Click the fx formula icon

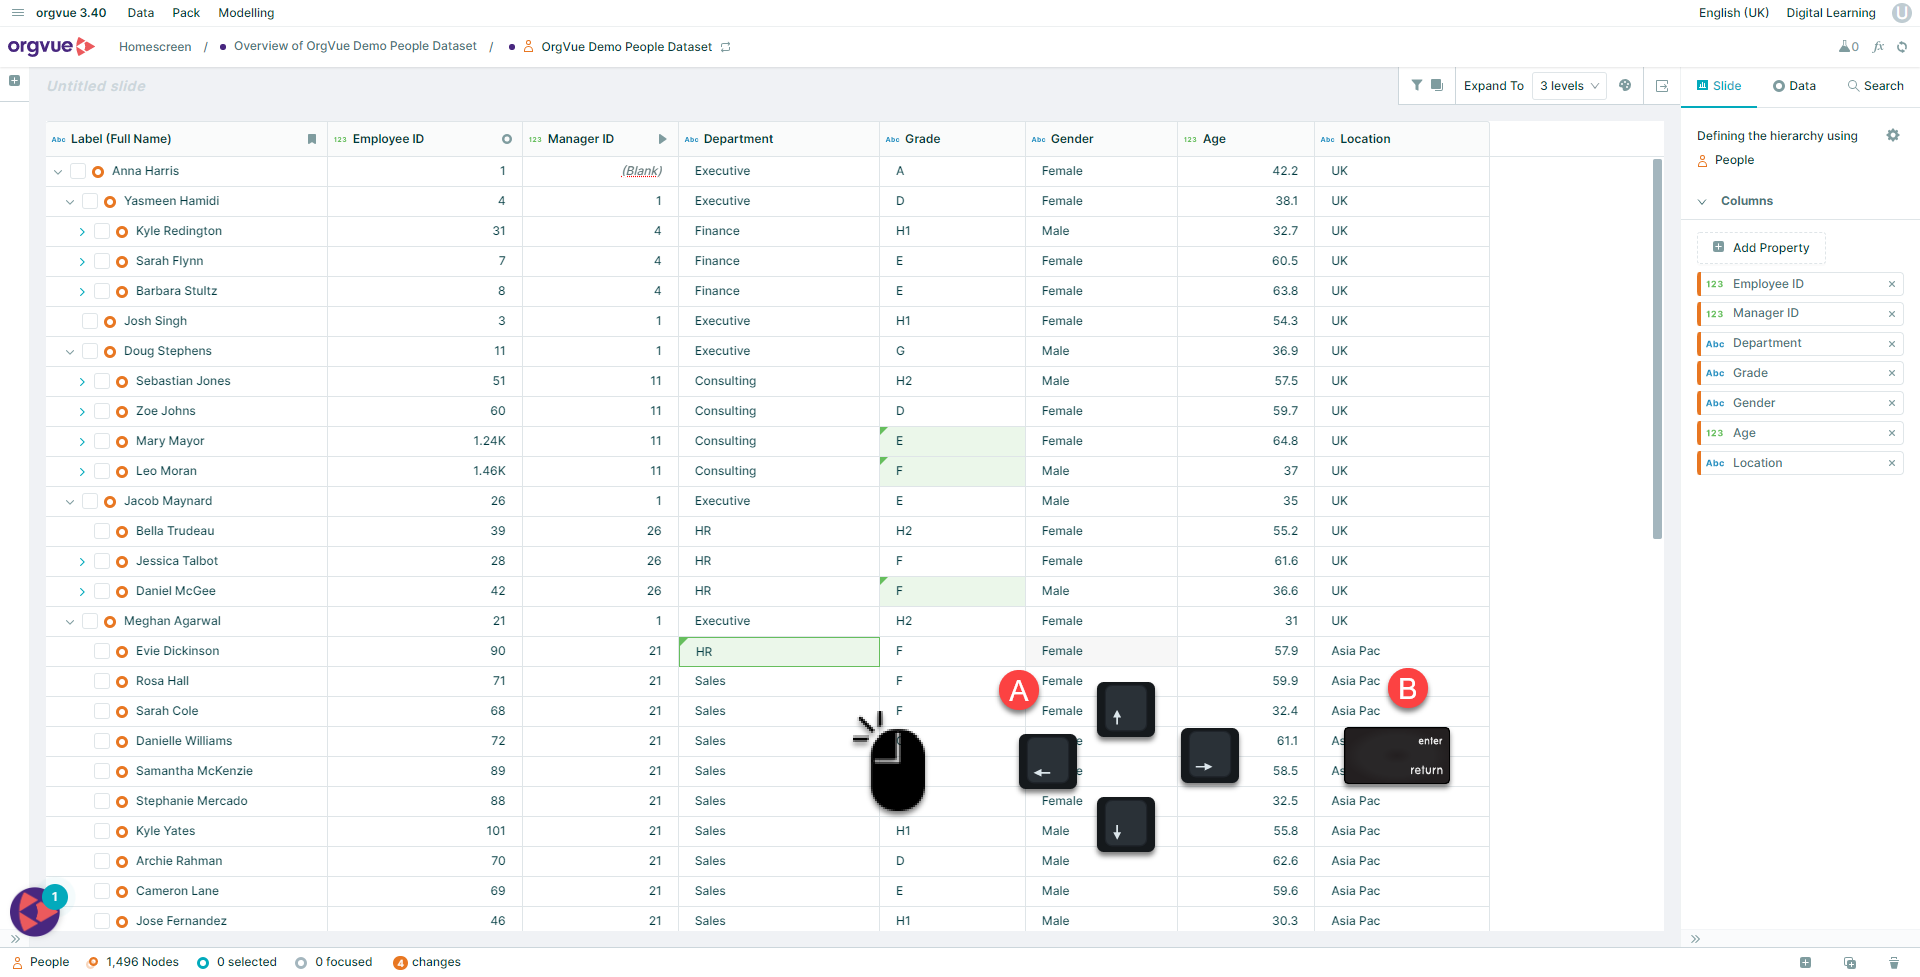[x=1878, y=47]
